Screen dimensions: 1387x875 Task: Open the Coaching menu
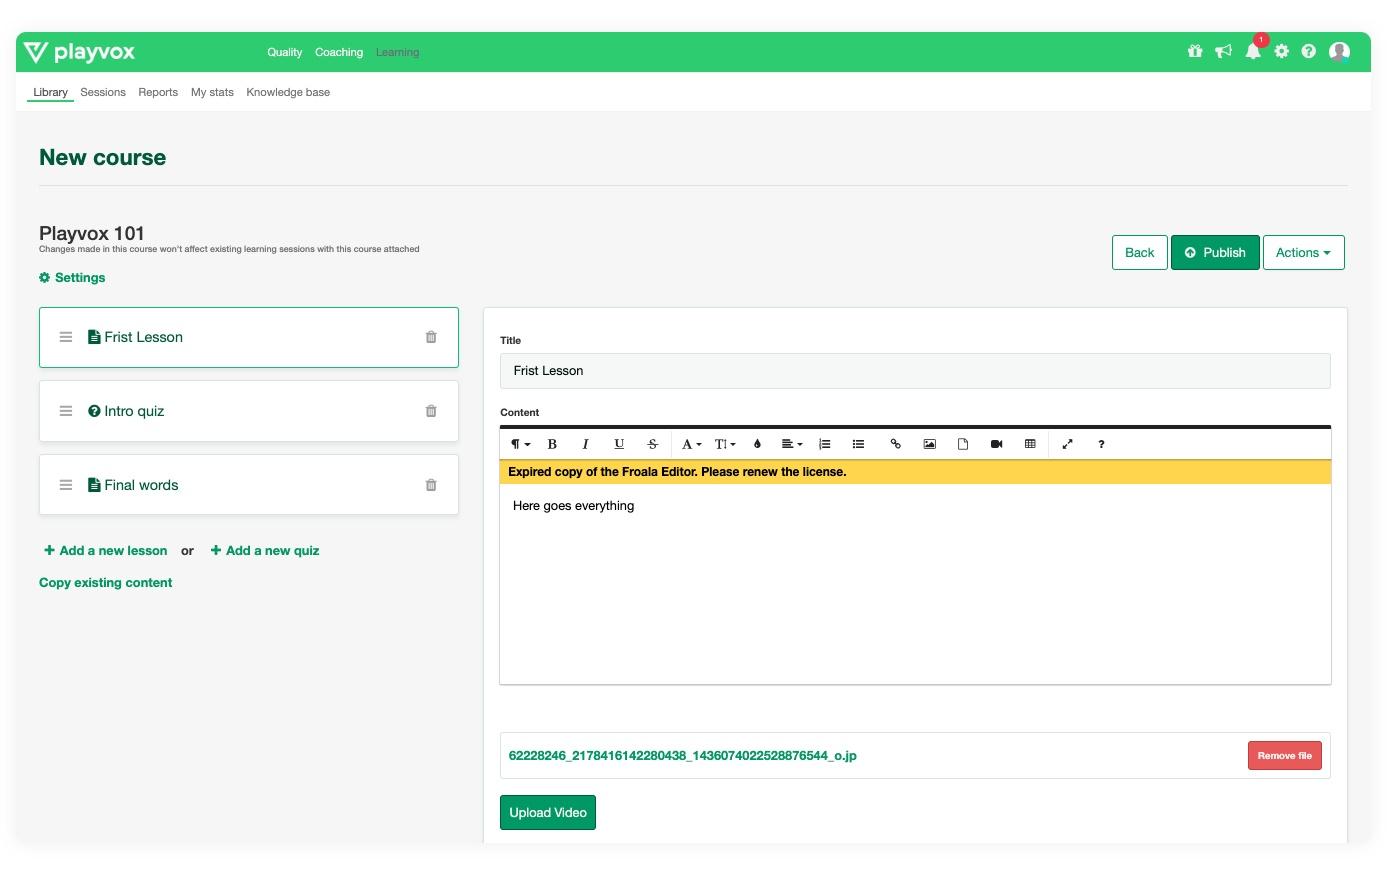pyautogui.click(x=339, y=52)
